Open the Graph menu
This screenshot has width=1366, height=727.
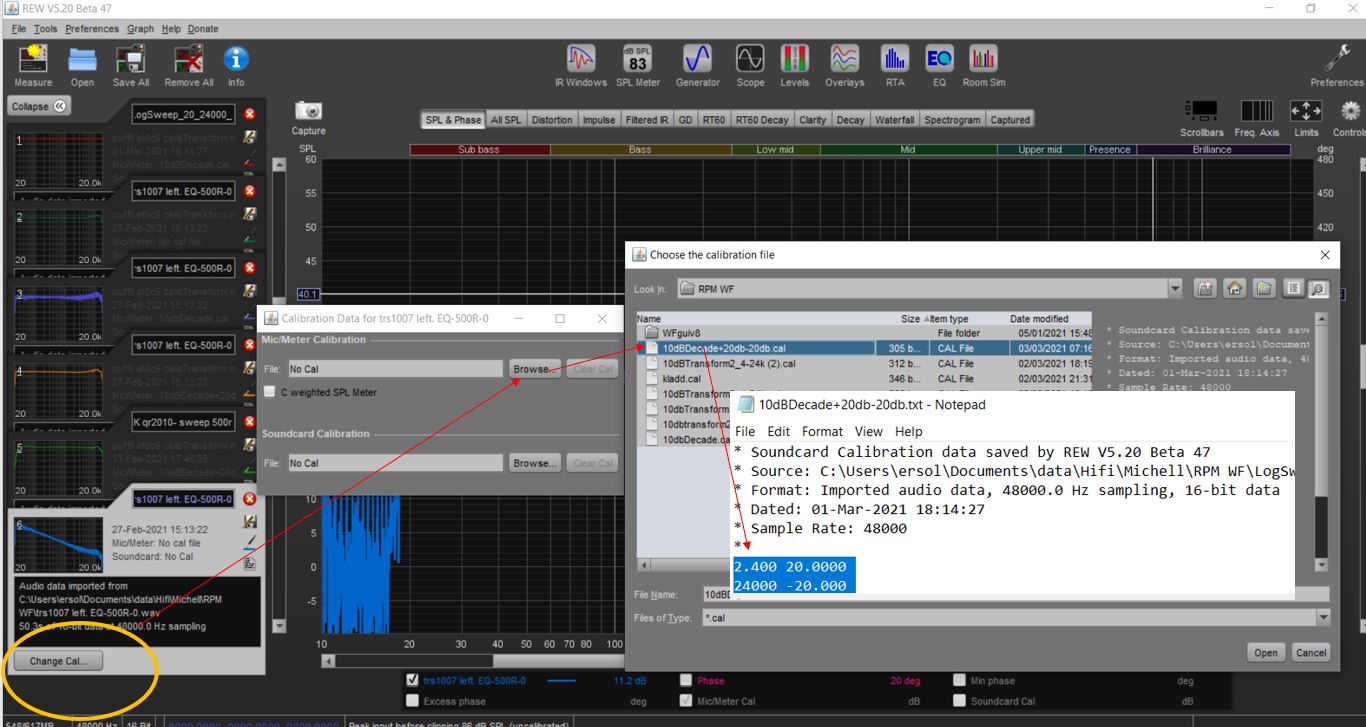coord(140,29)
